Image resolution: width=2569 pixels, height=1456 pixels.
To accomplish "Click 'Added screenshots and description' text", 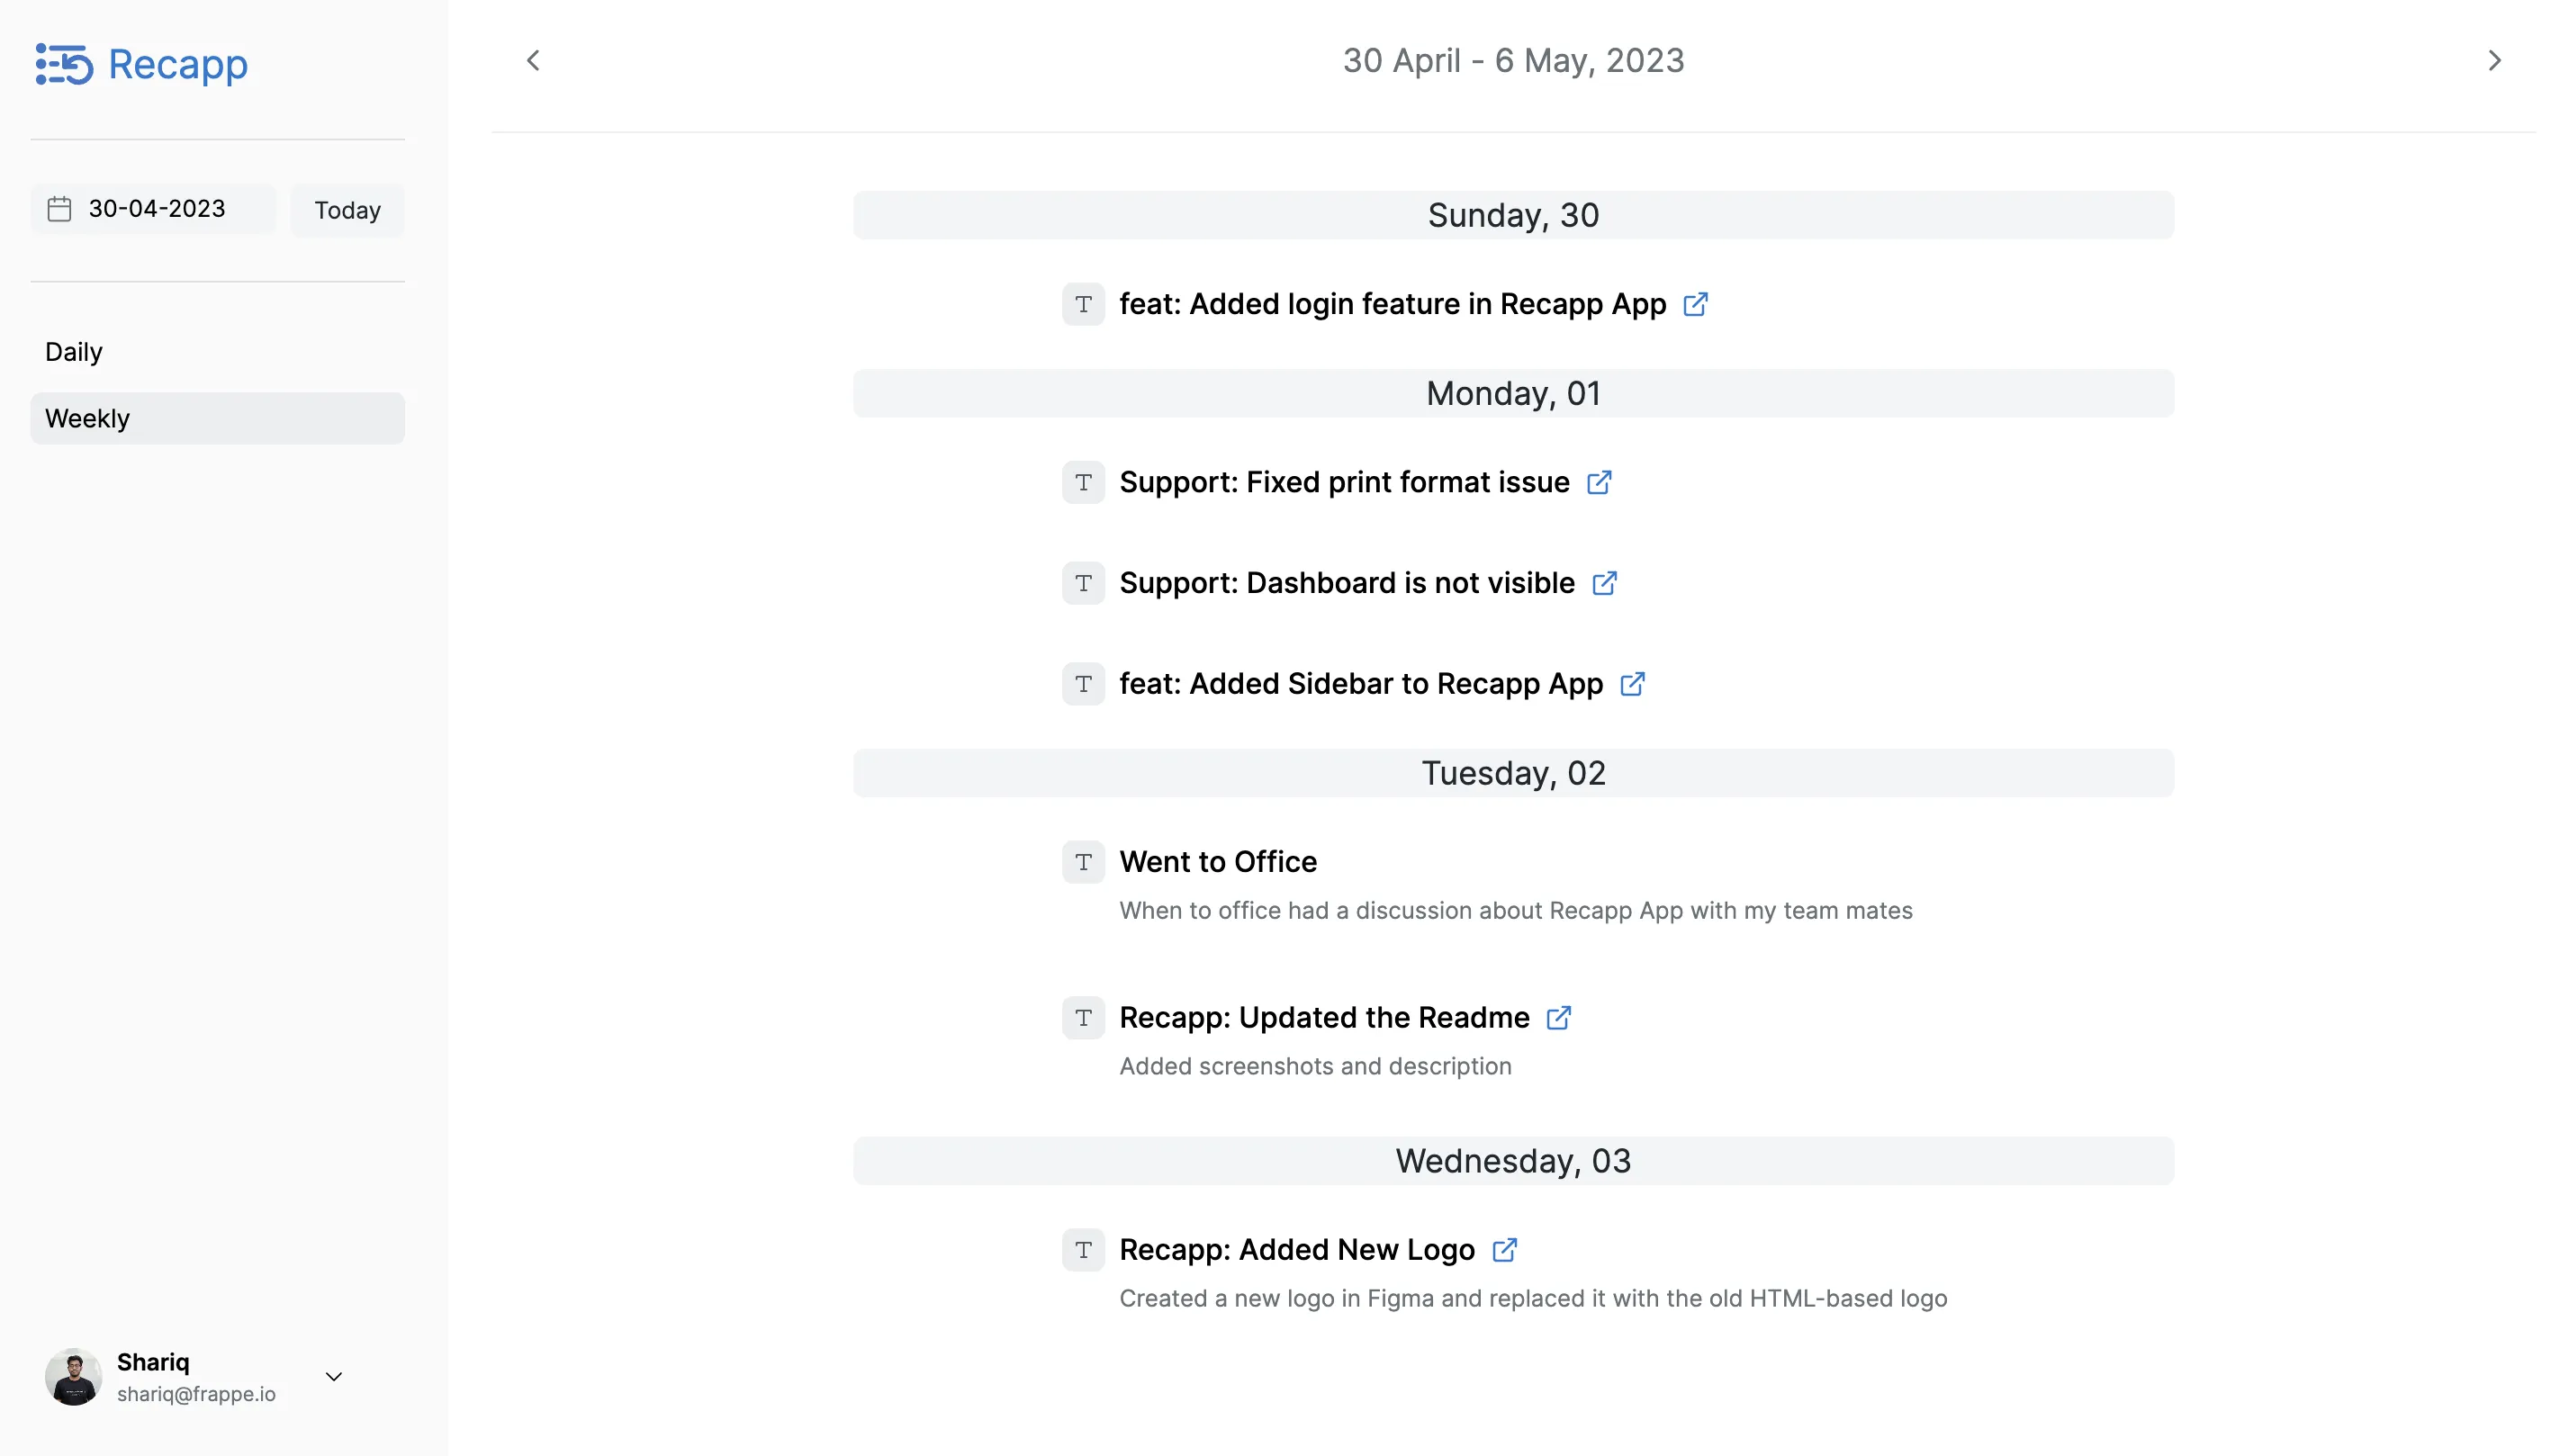I will click(1315, 1067).
